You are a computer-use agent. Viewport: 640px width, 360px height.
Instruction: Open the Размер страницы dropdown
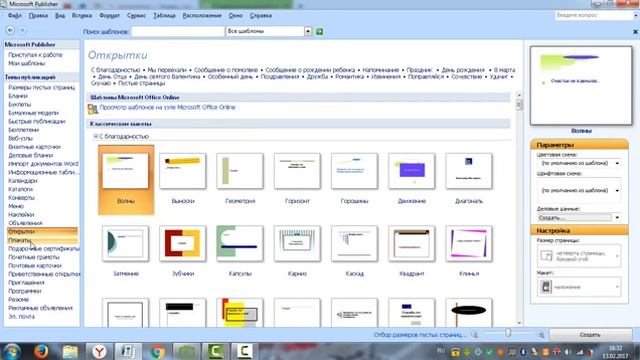[579, 256]
